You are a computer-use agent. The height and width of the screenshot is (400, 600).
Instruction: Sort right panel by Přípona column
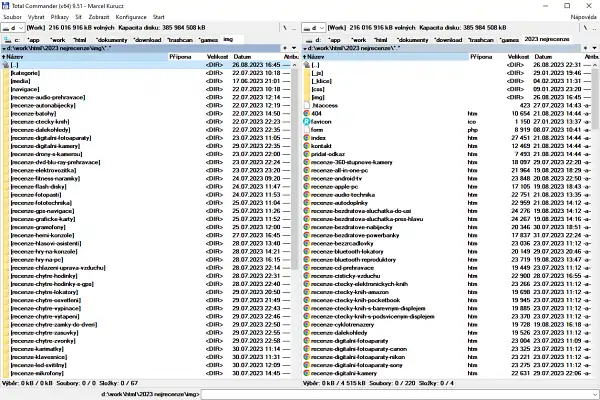(486, 57)
